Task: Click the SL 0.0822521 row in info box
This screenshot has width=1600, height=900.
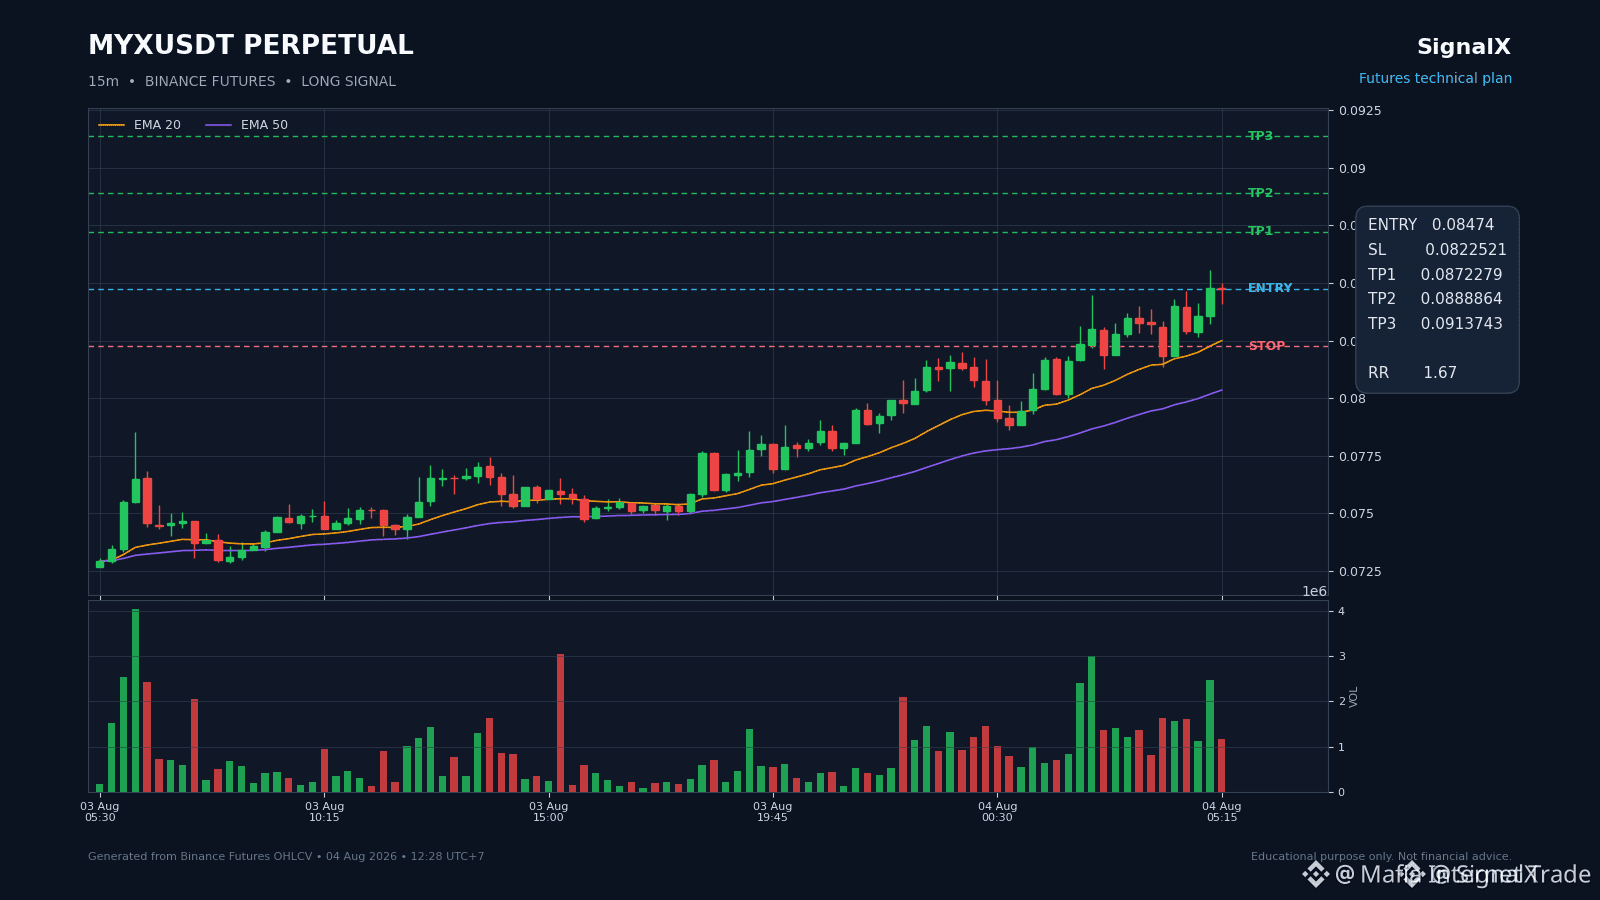Action: [1437, 250]
